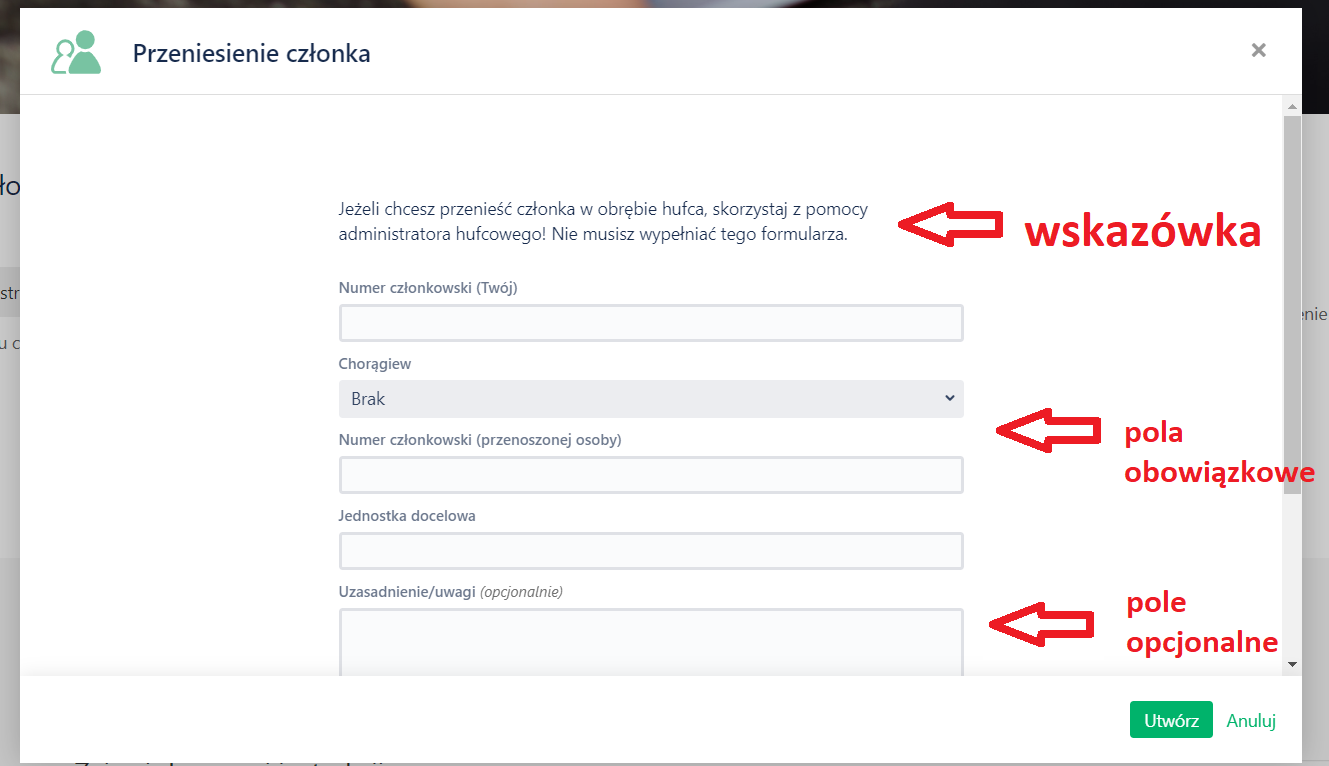Click the Przeniesienie członka dialog title
1329x766 pixels.
click(x=251, y=53)
